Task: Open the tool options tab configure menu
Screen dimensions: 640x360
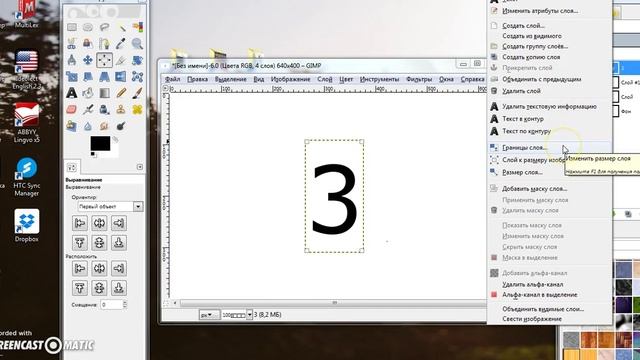Action: pos(140,167)
